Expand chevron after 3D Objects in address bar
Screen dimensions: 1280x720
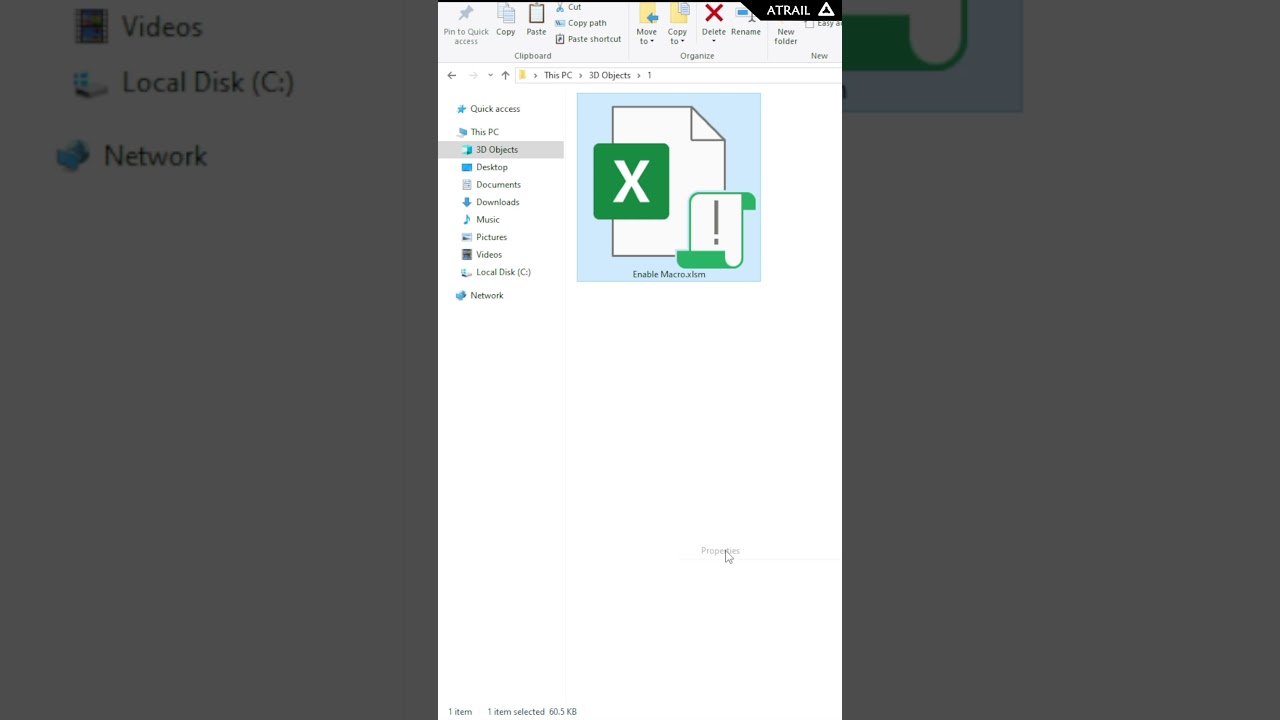638,75
